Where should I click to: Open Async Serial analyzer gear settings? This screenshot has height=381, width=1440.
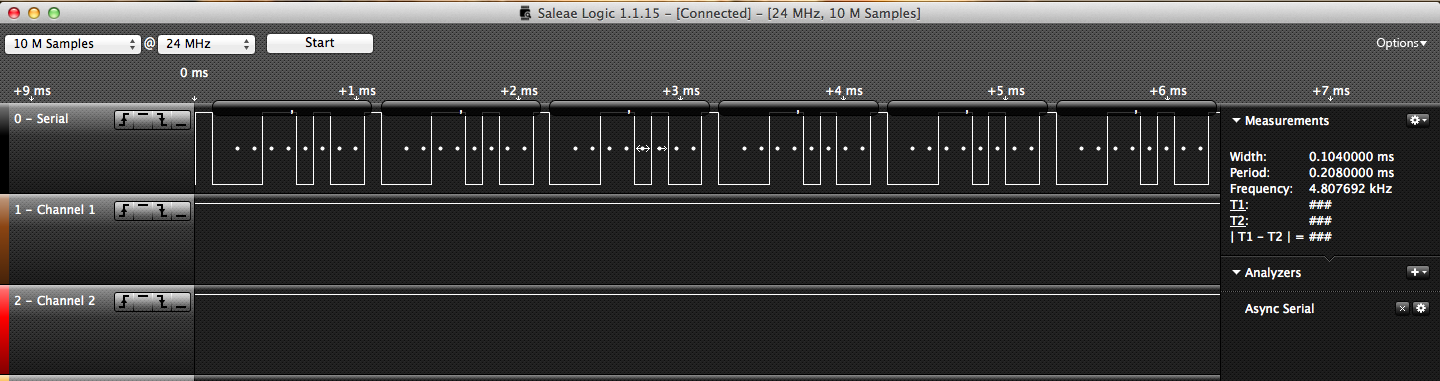(x=1420, y=308)
